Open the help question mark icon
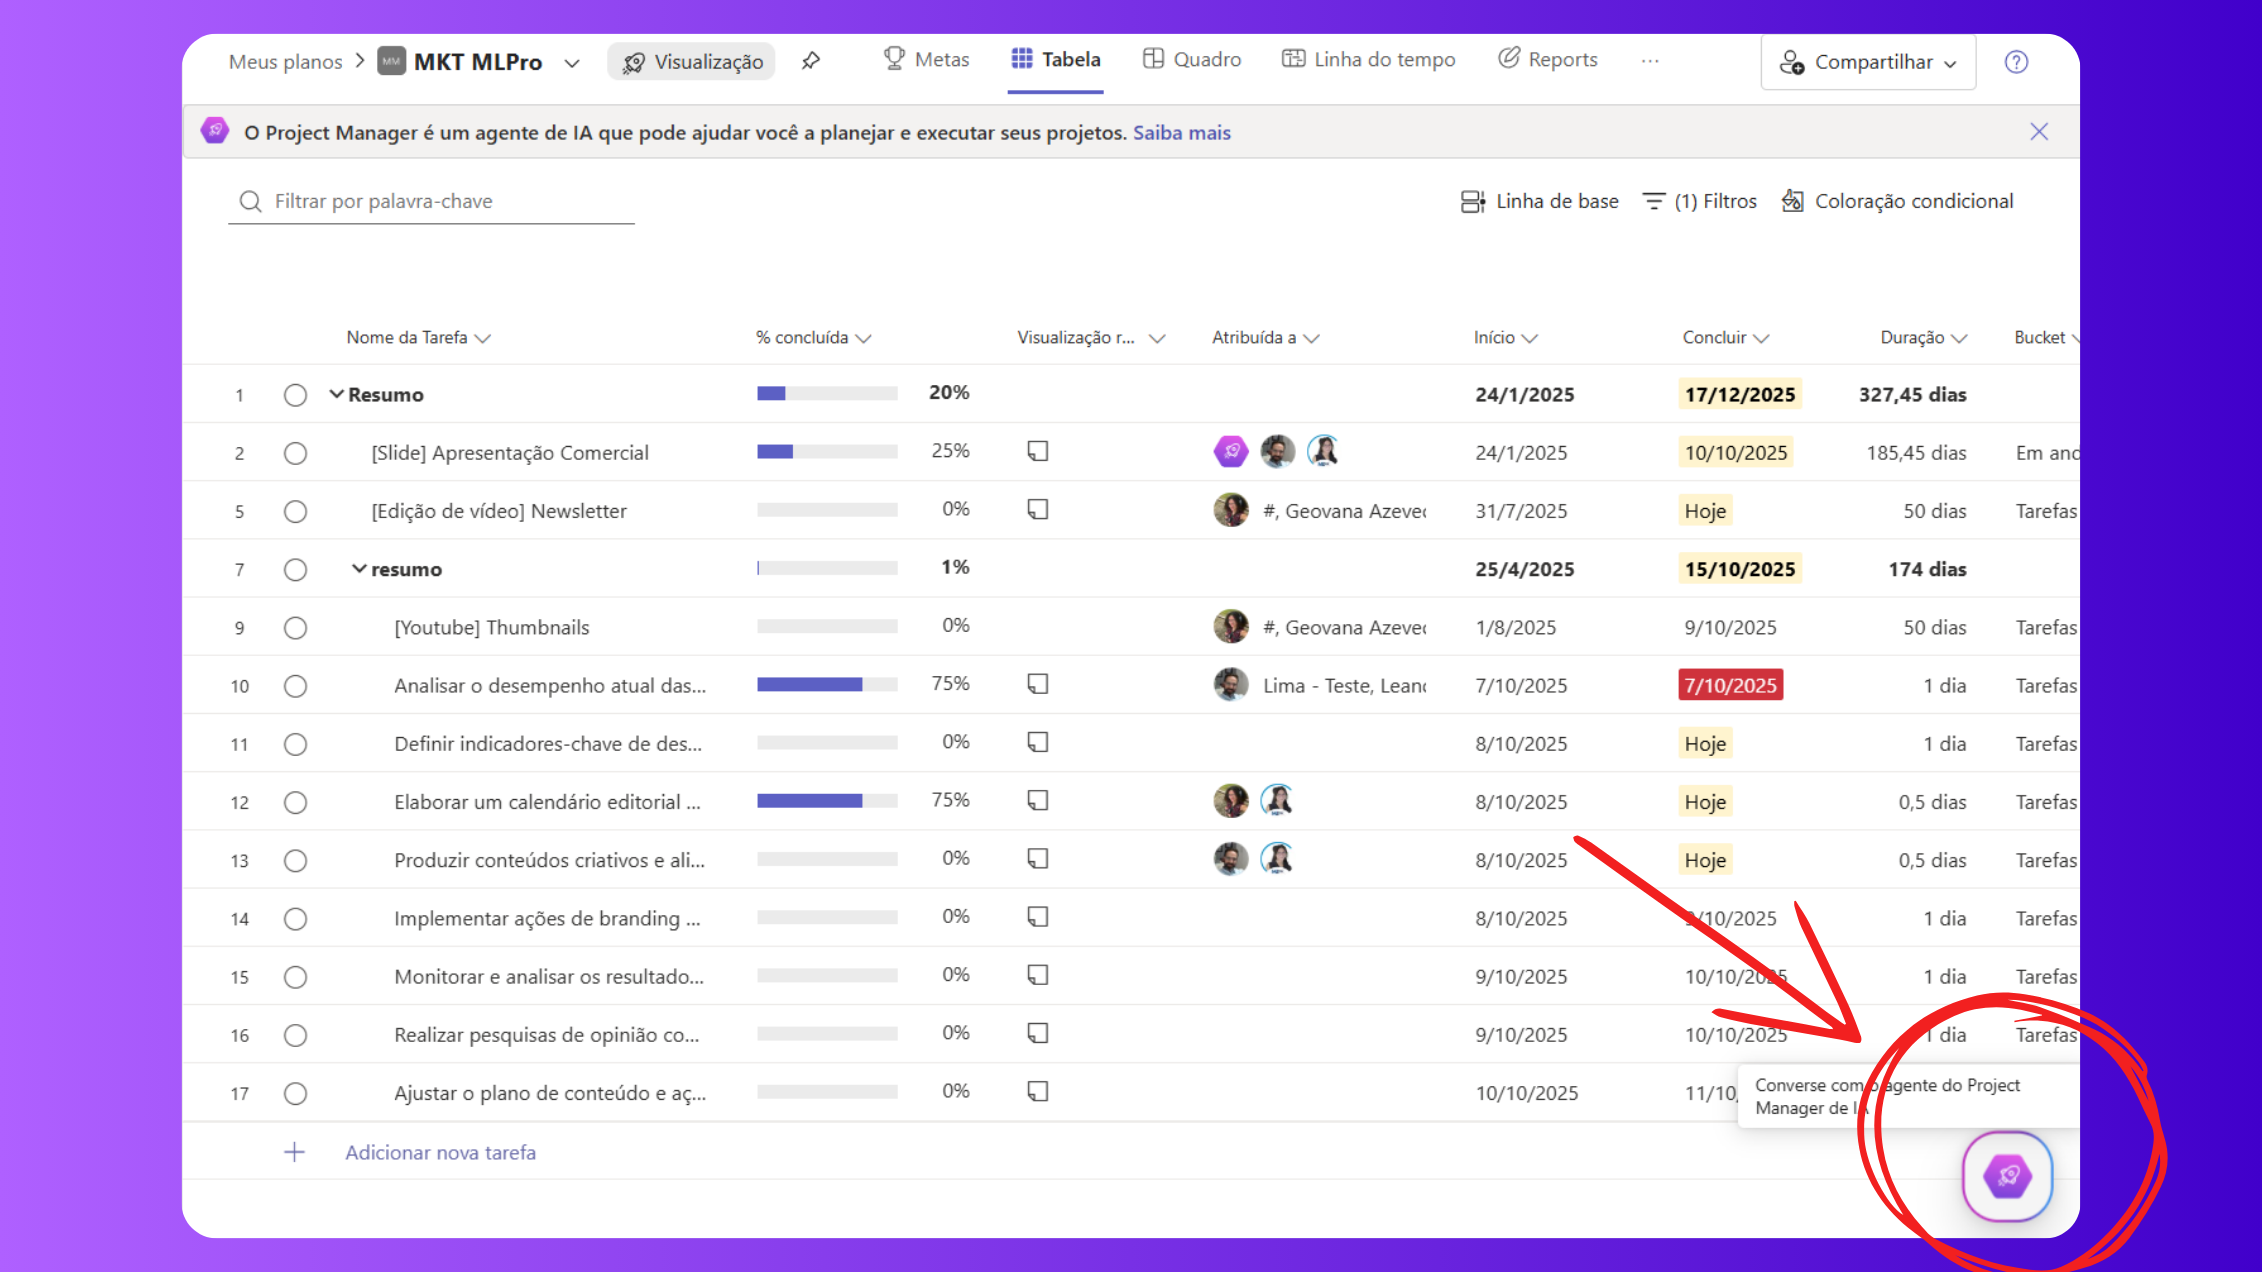 tap(2016, 62)
